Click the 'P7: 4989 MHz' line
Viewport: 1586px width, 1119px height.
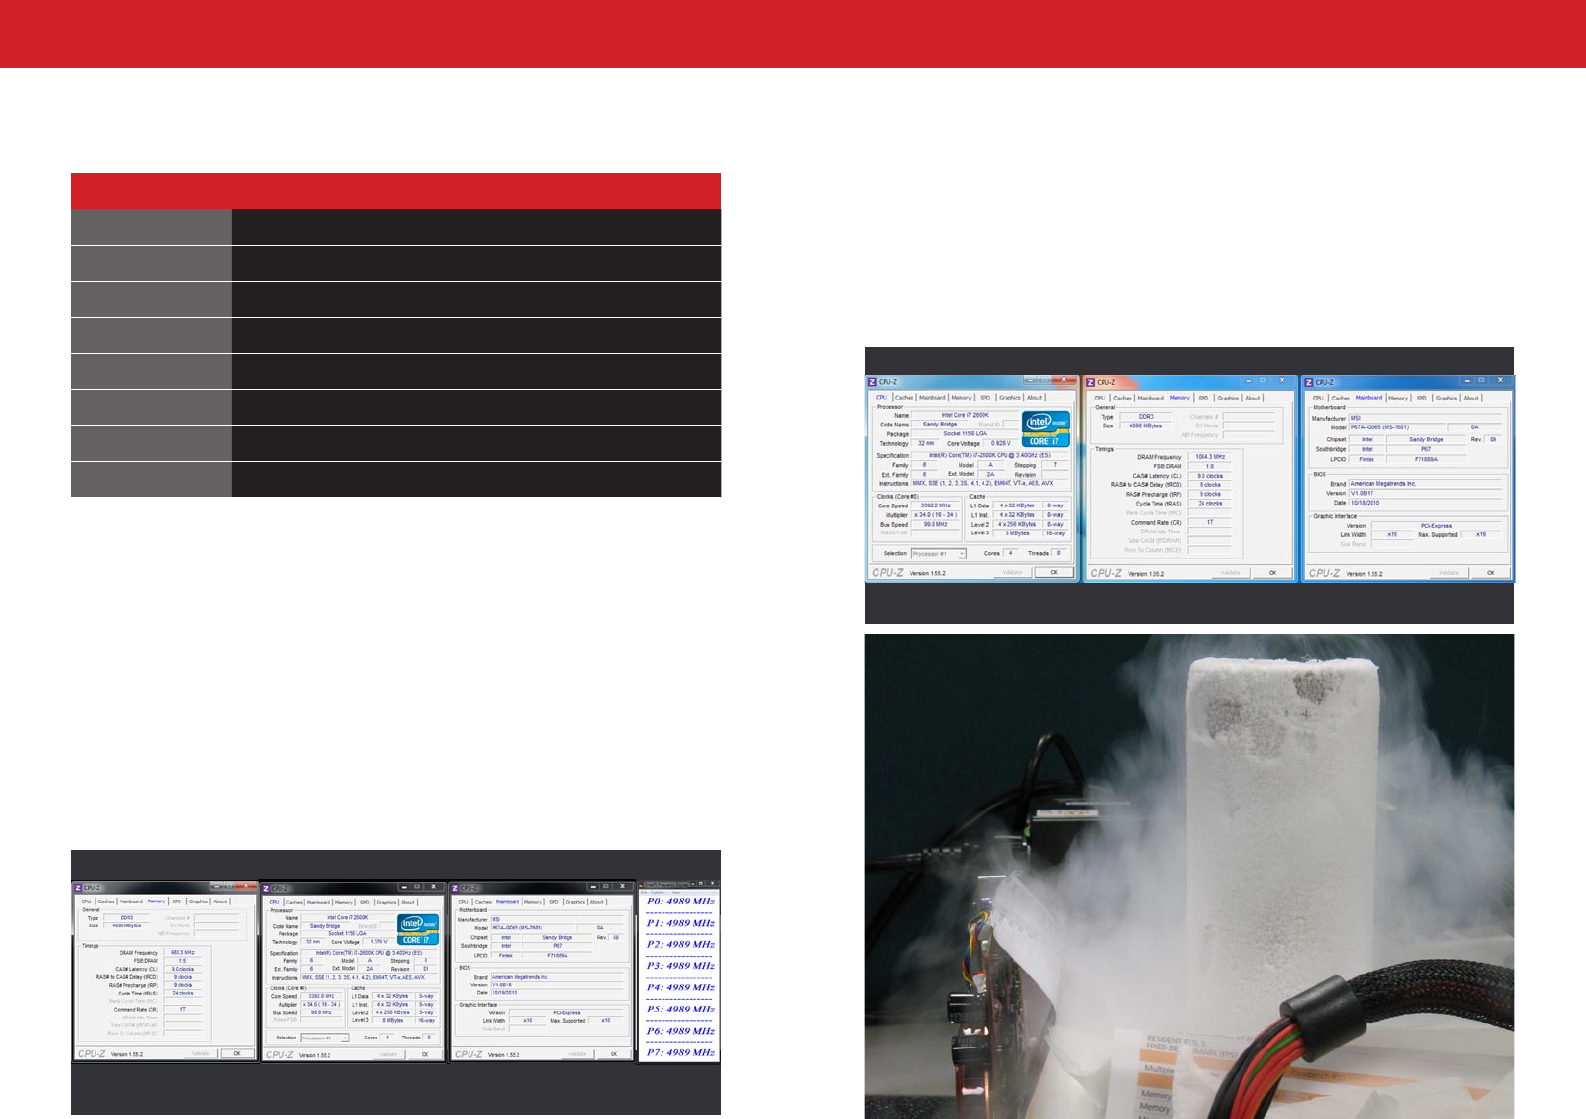tap(681, 1052)
